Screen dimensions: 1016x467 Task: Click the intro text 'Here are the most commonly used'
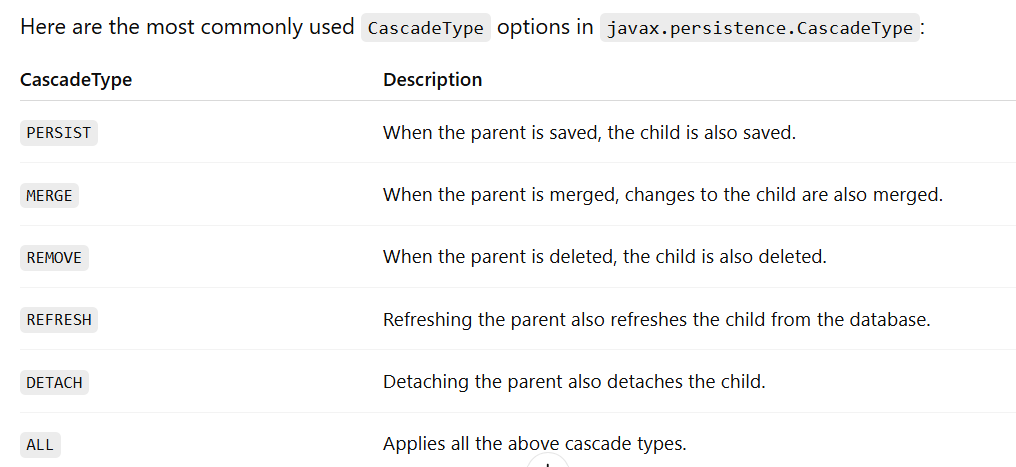(187, 27)
